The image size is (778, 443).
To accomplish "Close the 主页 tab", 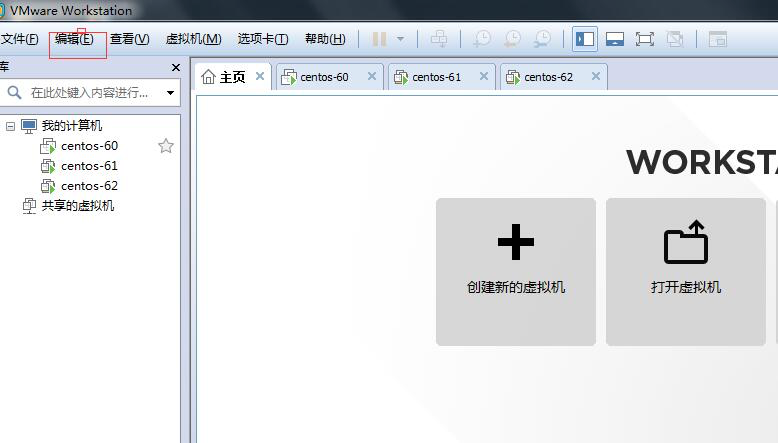I will point(260,76).
